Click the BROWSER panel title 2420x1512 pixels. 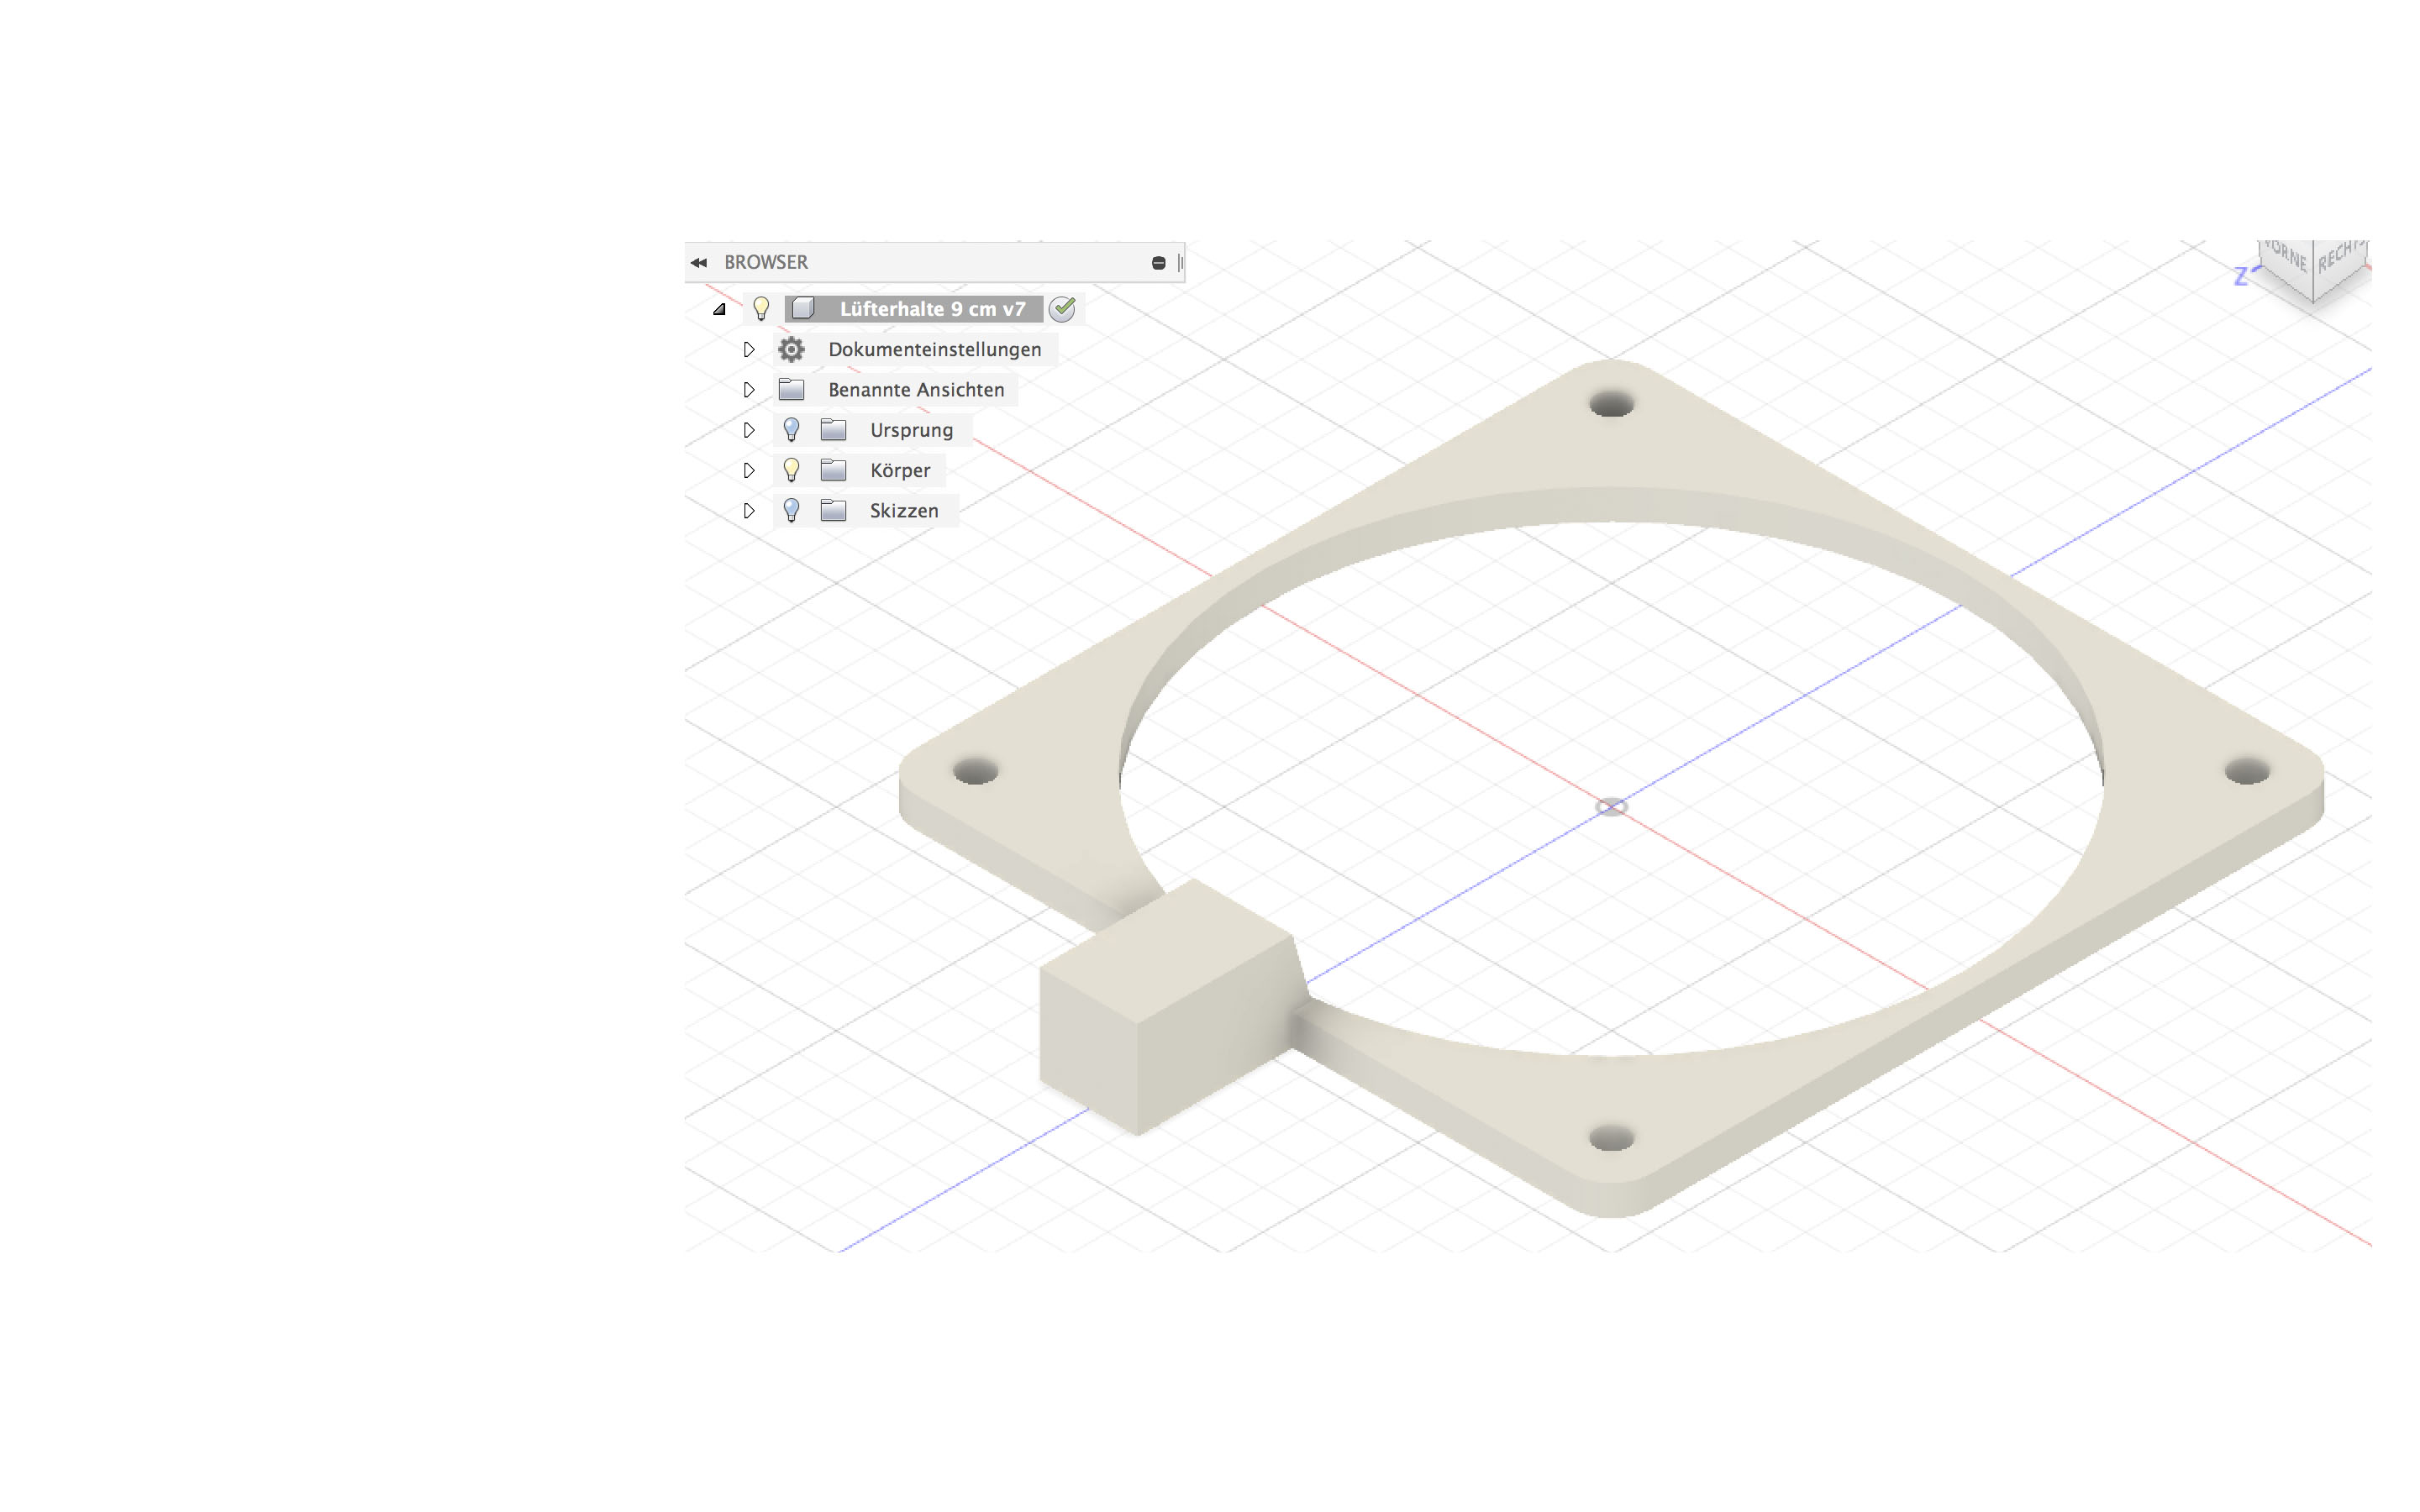tap(766, 262)
